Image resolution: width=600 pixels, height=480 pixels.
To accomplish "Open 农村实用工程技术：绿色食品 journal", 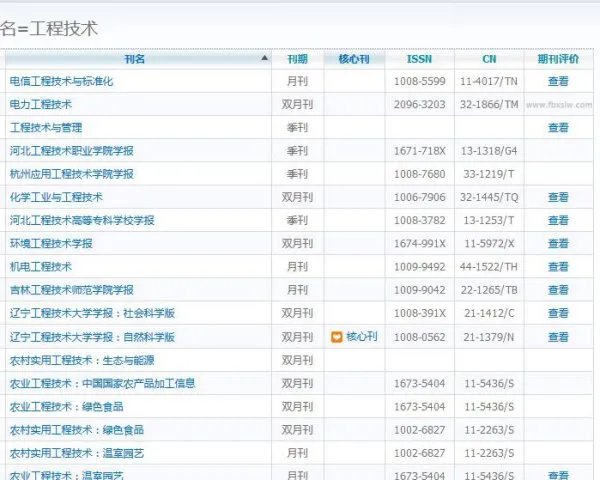I will pyautogui.click(x=77, y=430).
